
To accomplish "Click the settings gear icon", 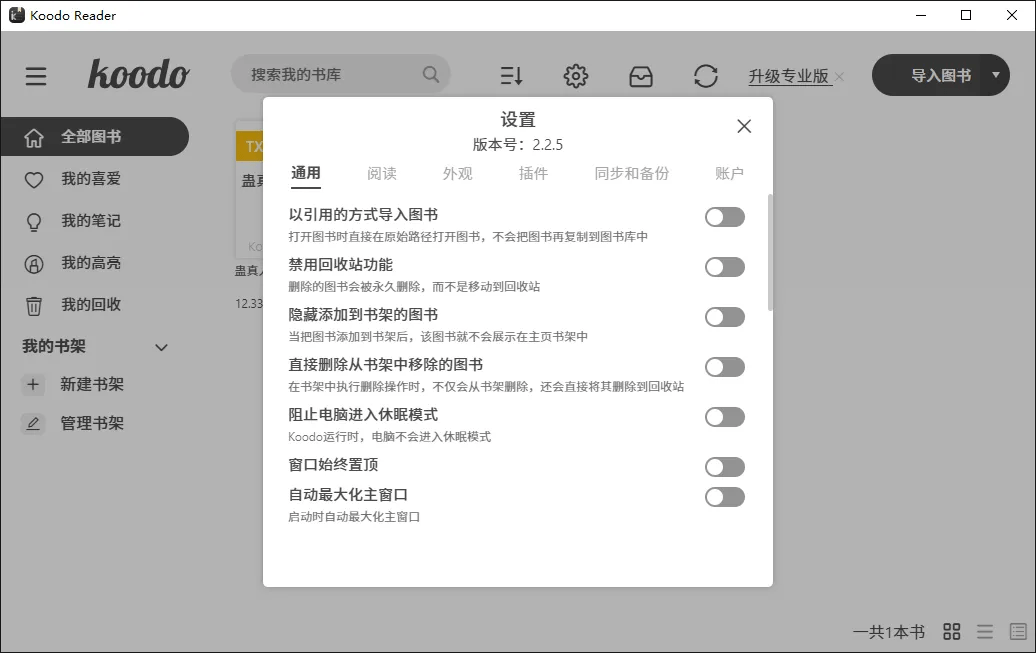I will (x=575, y=76).
